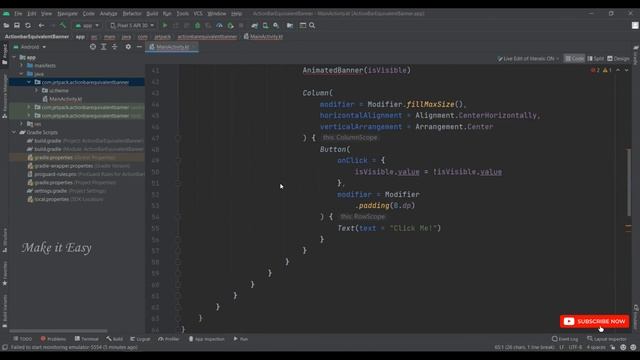
Task: Click the green Run app play icon
Action: [x=165, y=25]
